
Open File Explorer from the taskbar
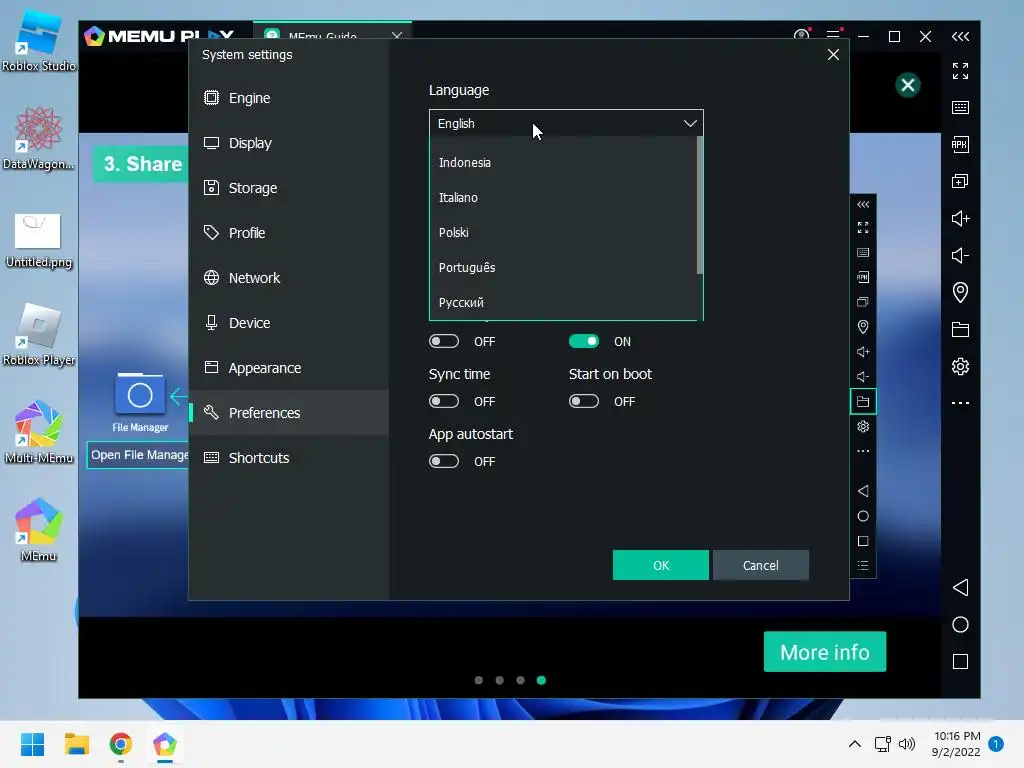pos(76,744)
